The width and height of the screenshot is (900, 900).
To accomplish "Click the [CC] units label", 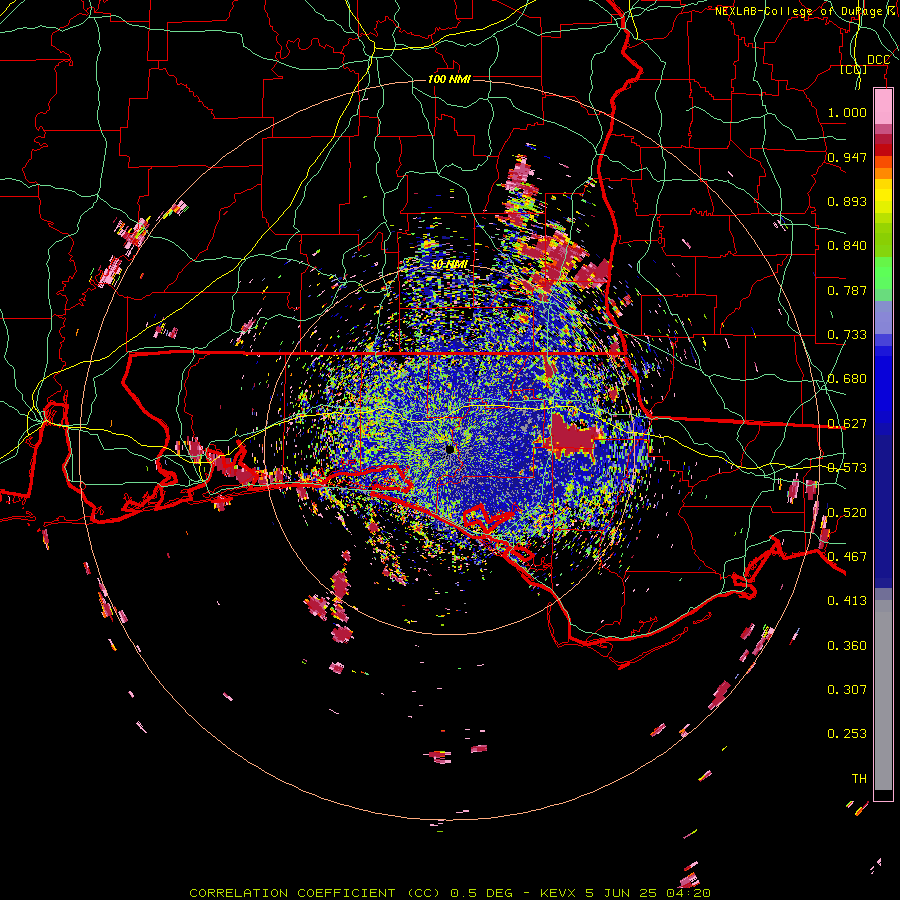I will click(854, 70).
